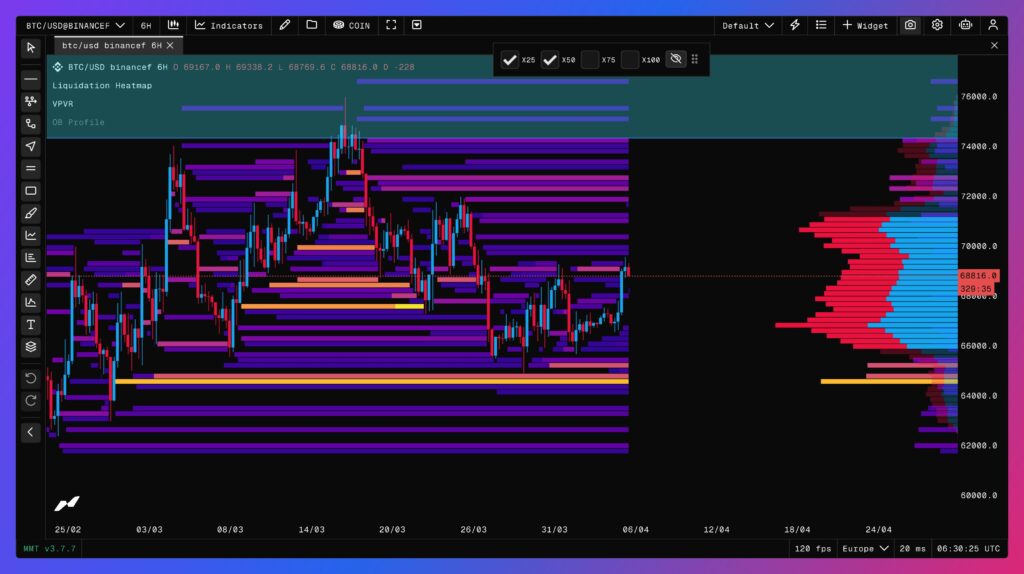
Task: Open the Indicators menu
Action: pyautogui.click(x=229, y=25)
